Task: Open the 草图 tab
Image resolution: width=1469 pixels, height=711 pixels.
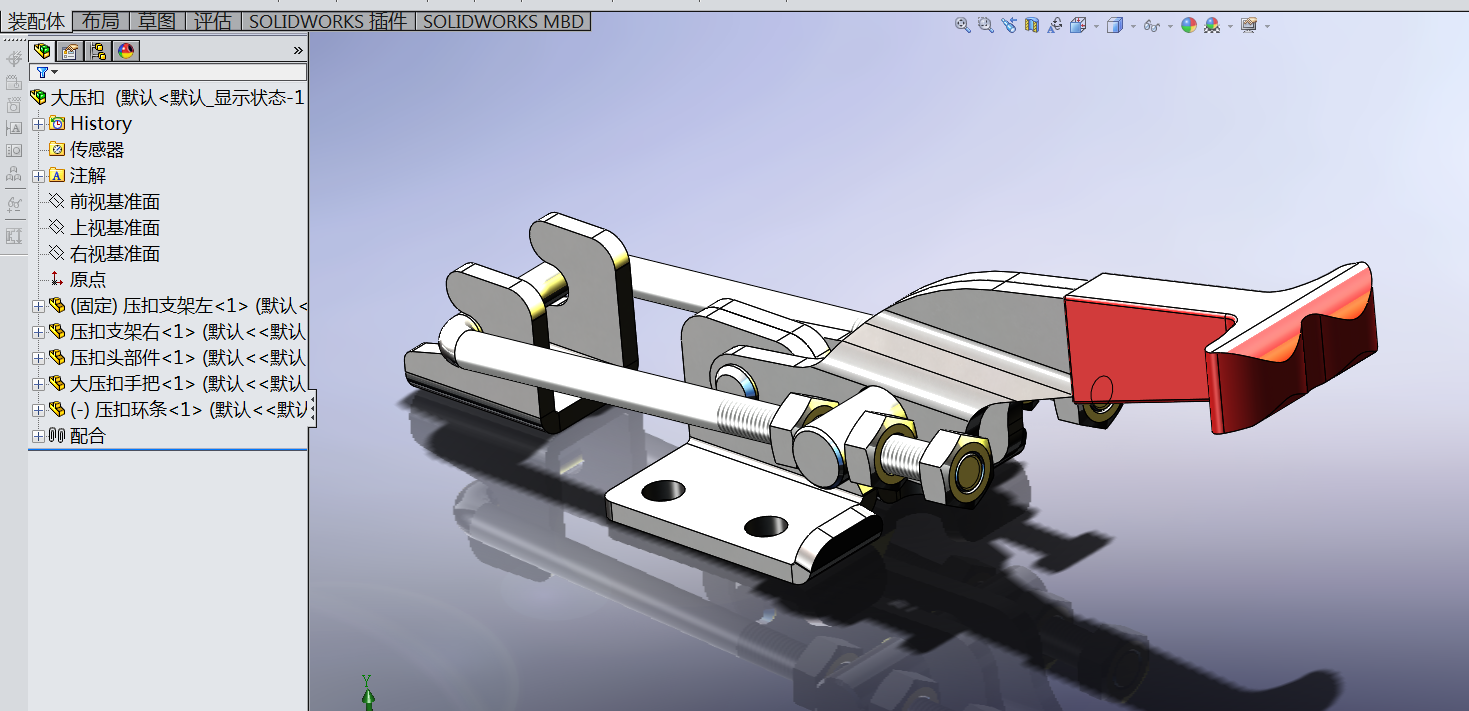Action: pos(156,21)
